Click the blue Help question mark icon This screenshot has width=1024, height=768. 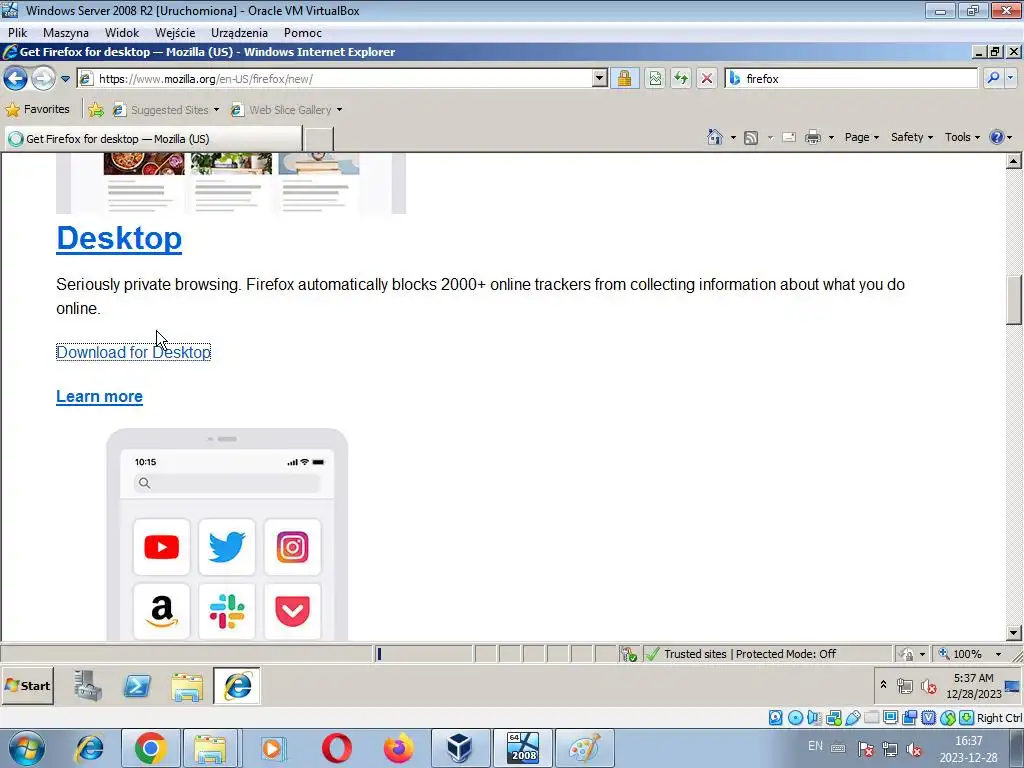click(997, 137)
